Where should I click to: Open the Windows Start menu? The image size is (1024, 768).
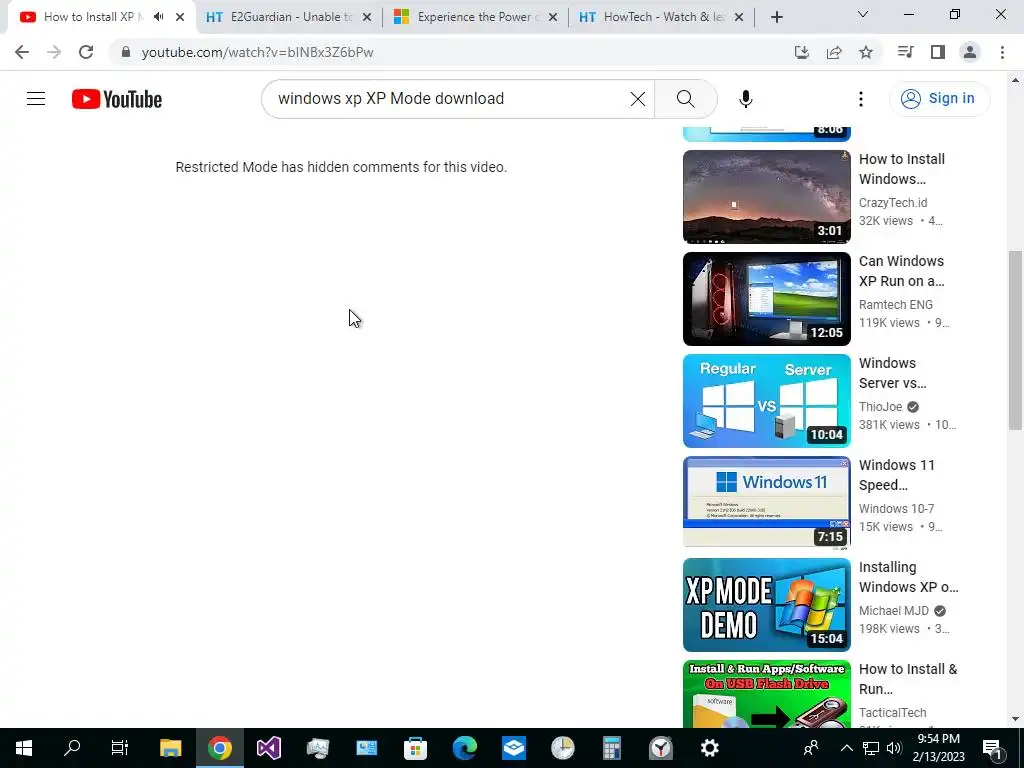24,748
